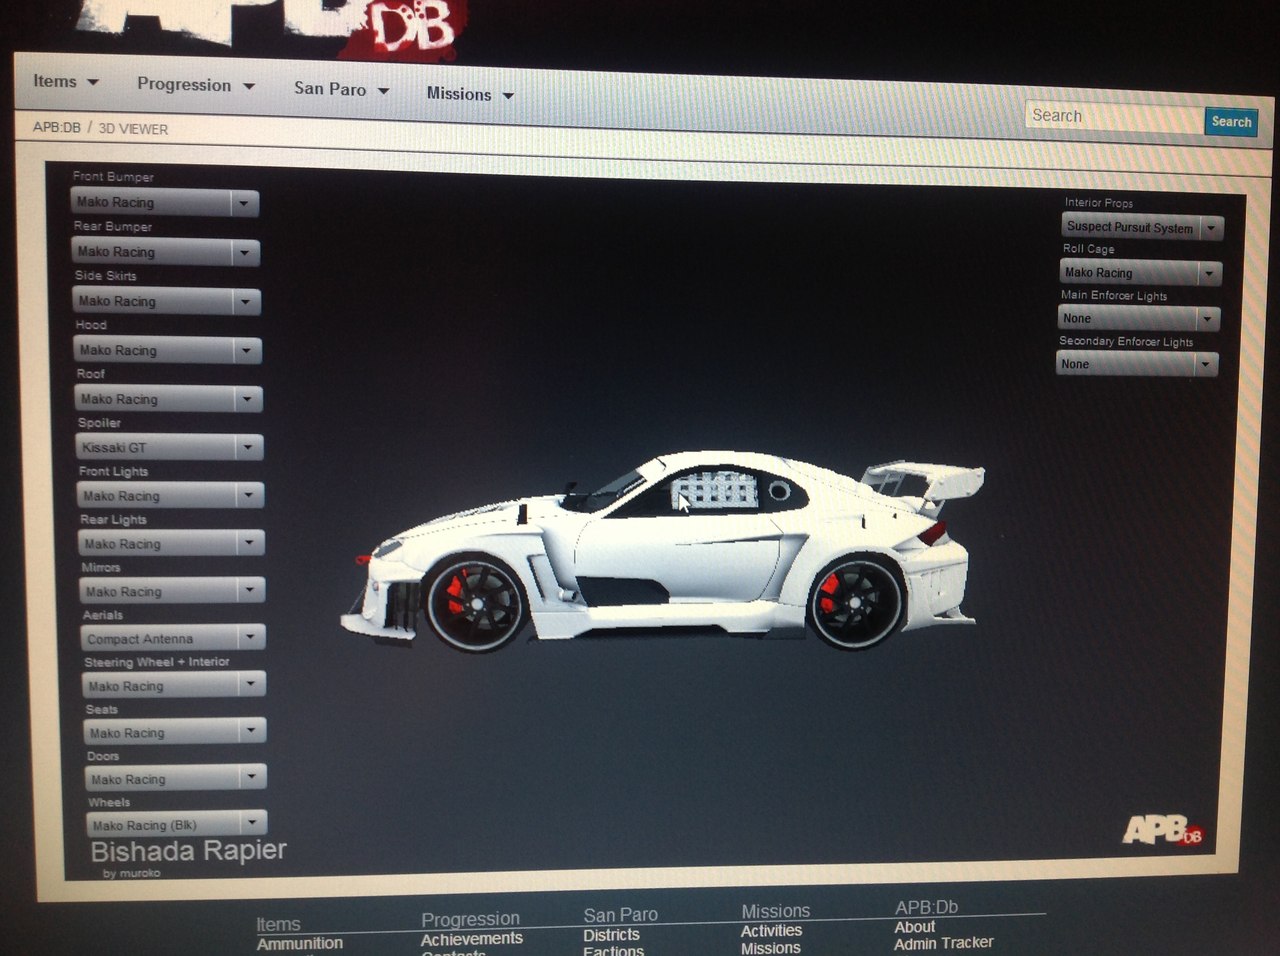
Task: Open the Districts footer link
Action: (x=611, y=936)
